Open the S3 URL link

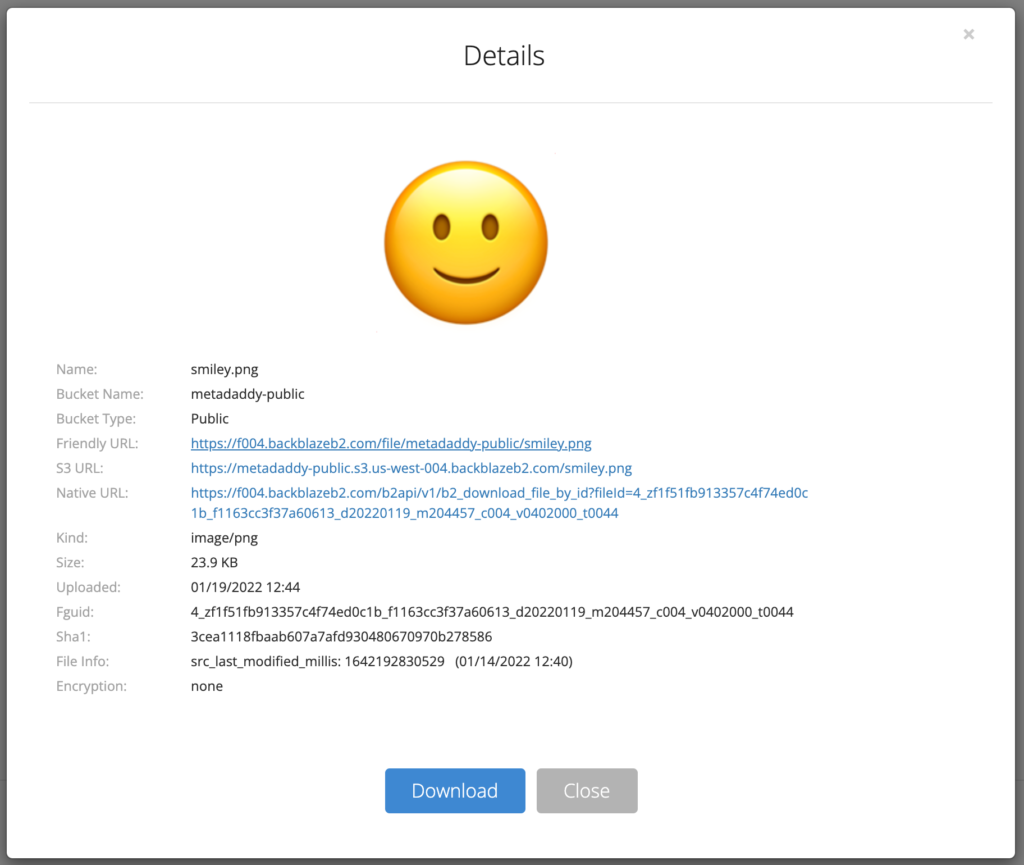tap(411, 467)
